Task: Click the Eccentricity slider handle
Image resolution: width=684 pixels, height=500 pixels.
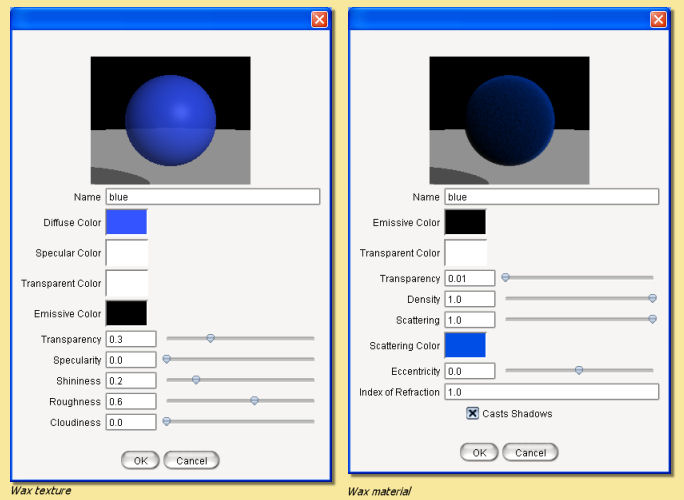Action: pos(579,370)
